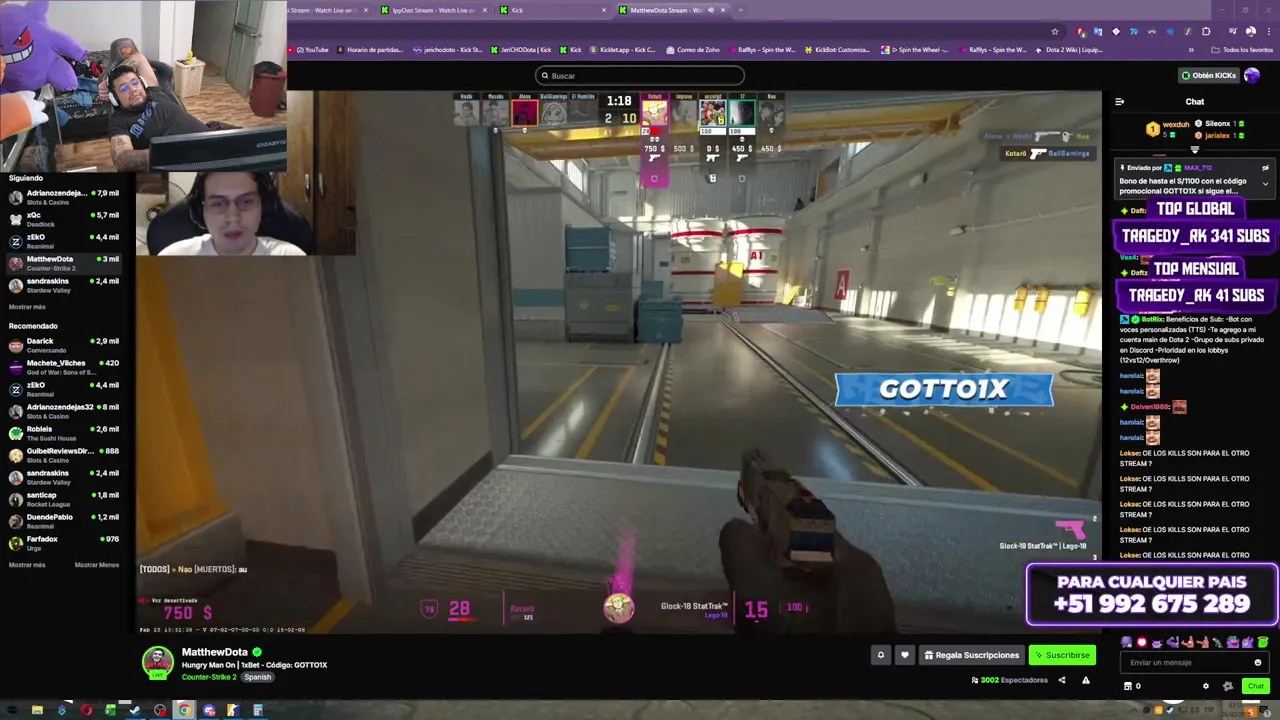The image size is (1280, 720).
Task: Open the xQc channel in Siguiendo
Action: click(64, 219)
